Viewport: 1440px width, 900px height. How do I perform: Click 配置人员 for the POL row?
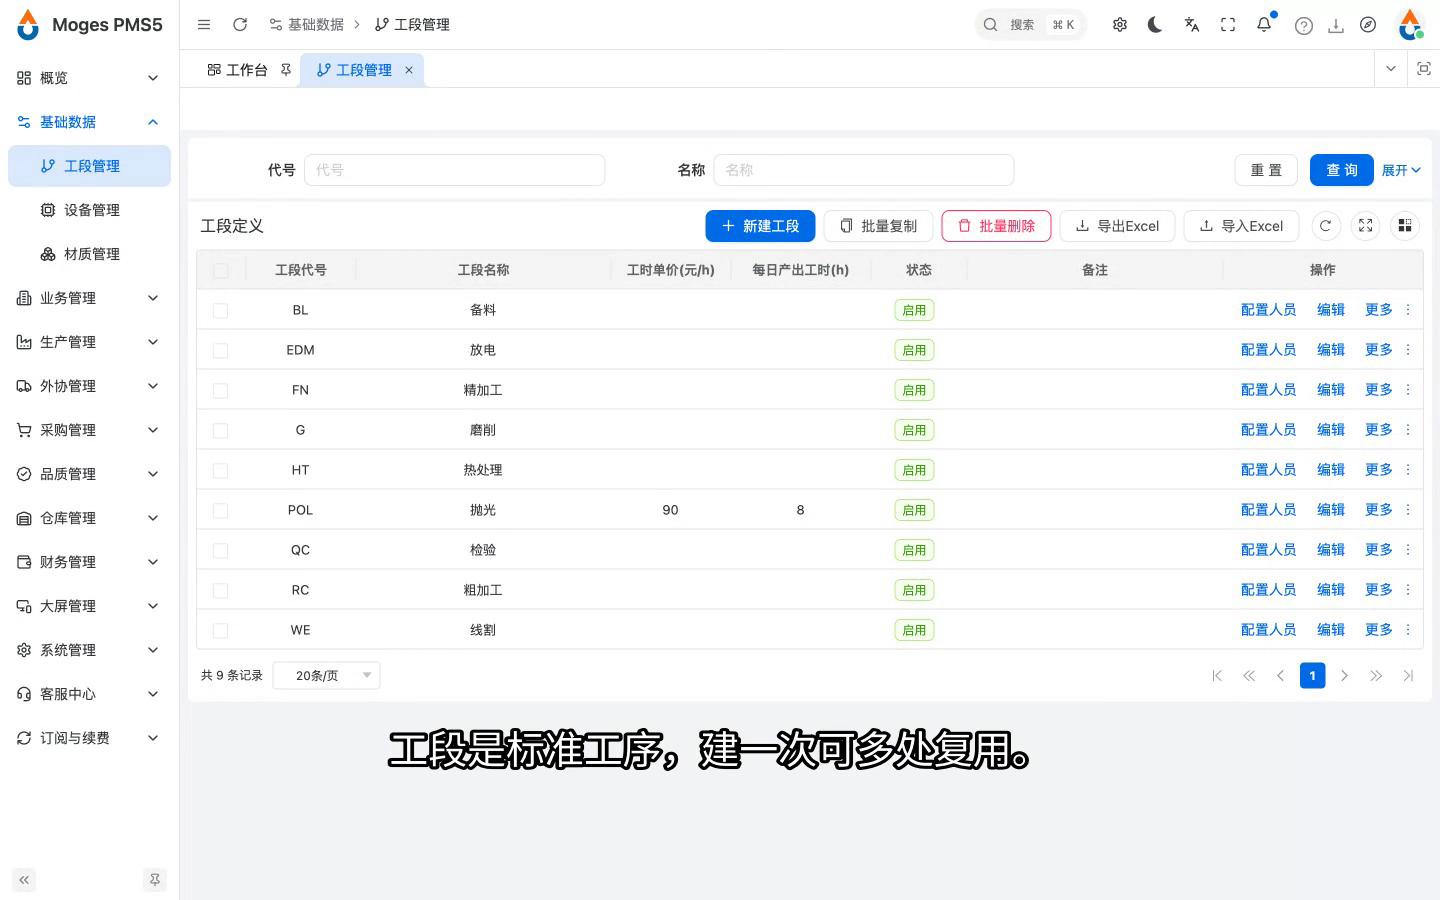1268,510
